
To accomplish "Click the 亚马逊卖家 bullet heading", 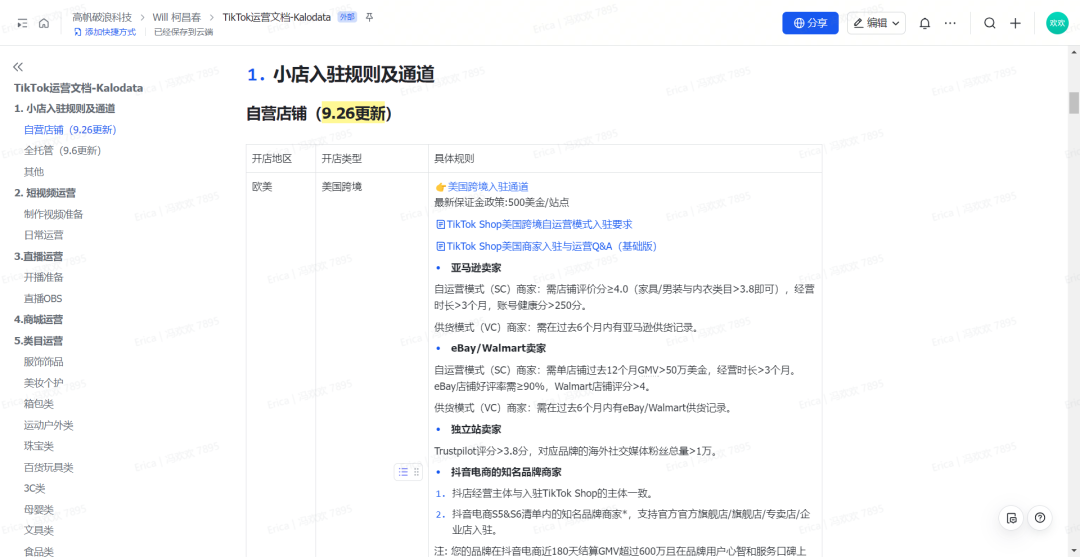I will pyautogui.click(x=476, y=268).
